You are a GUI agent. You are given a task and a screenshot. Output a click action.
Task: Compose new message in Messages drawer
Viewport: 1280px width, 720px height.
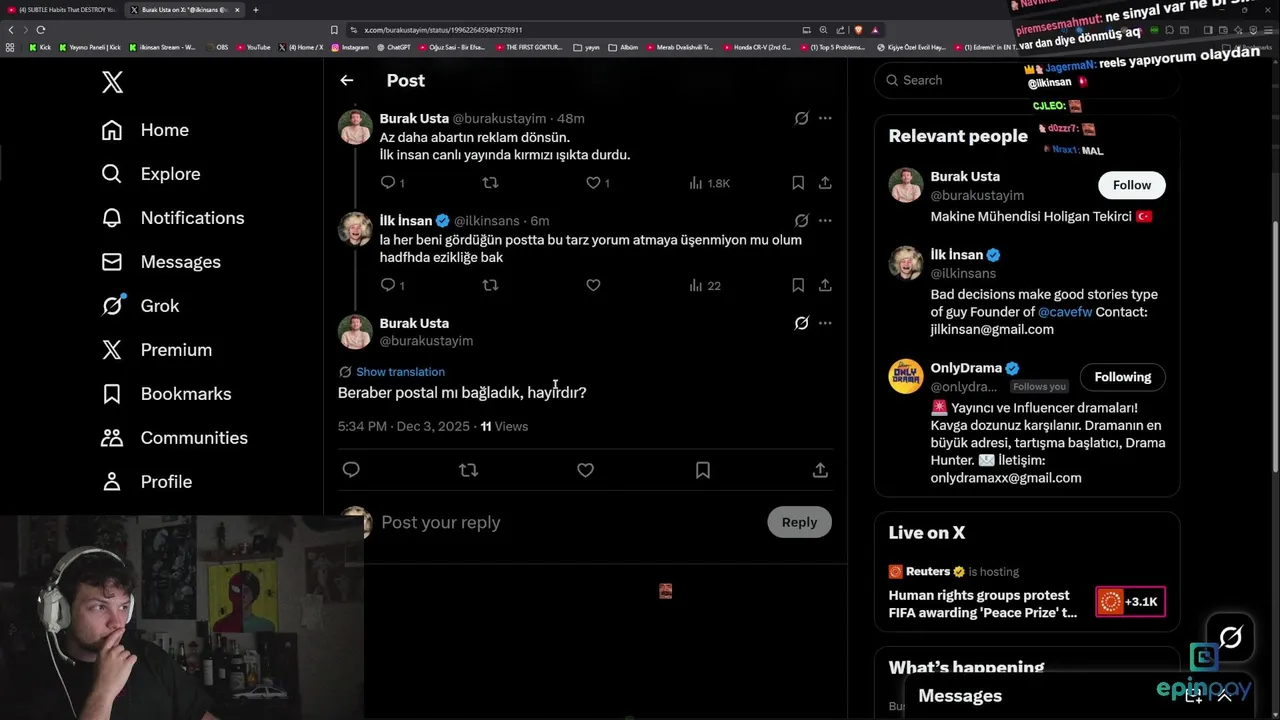(1193, 696)
